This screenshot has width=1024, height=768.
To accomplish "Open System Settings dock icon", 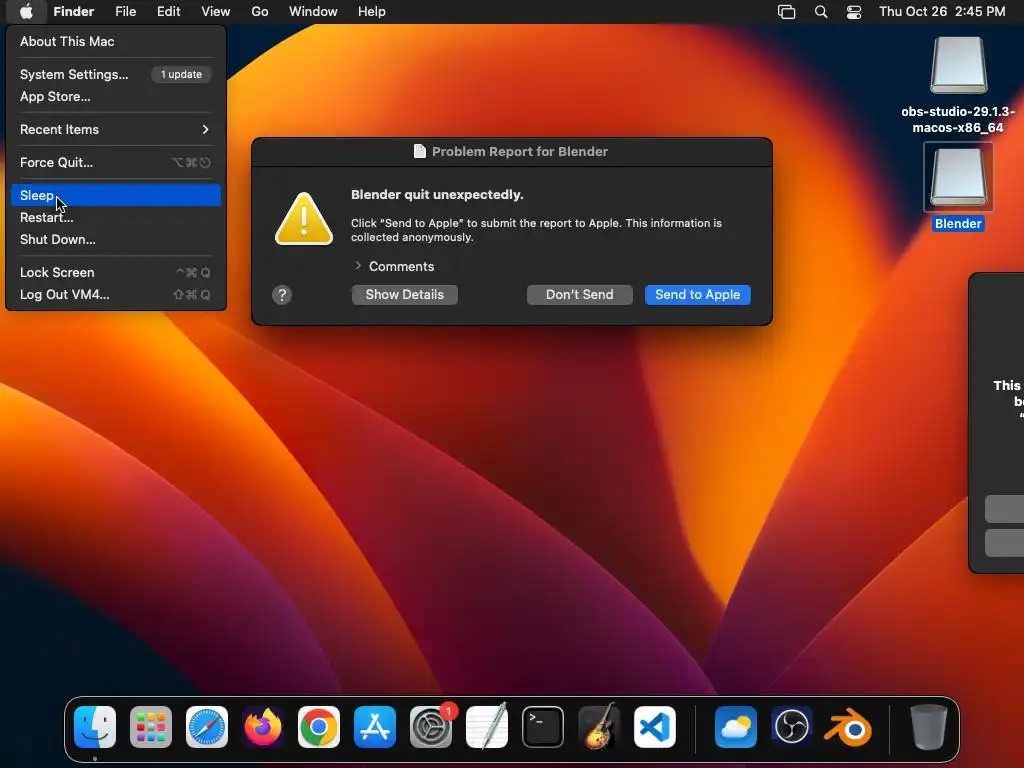I will tap(431, 727).
